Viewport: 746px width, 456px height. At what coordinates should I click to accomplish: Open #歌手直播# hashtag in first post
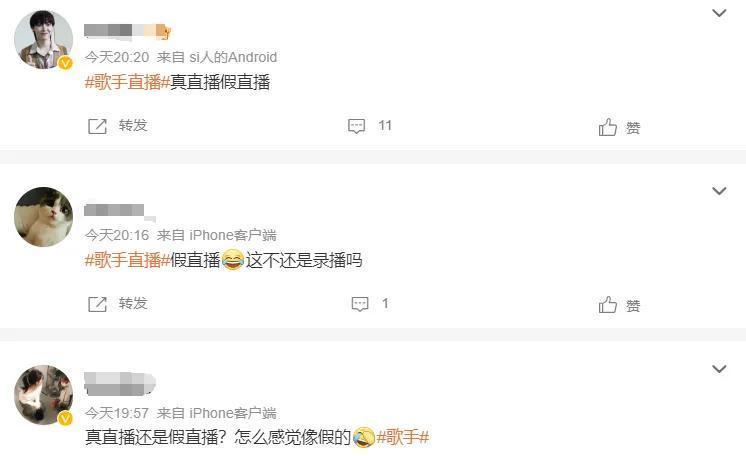pyautogui.click(x=127, y=82)
